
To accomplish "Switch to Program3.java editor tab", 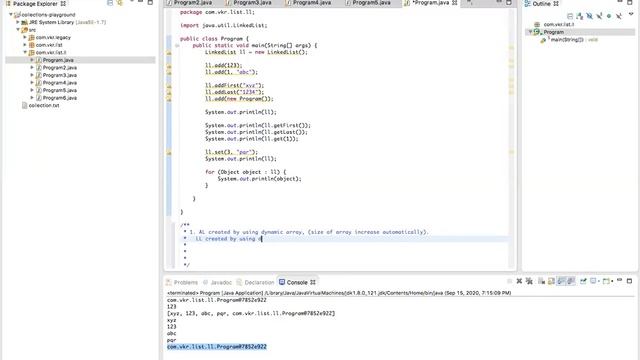I will [x=252, y=3].
